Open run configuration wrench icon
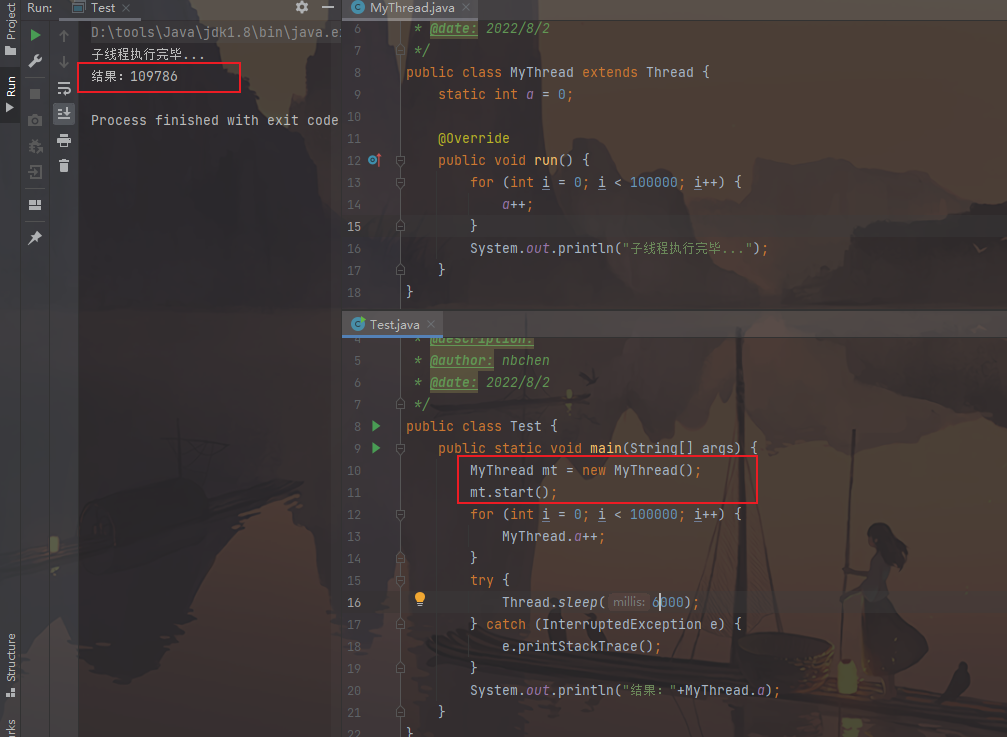 [x=35, y=62]
